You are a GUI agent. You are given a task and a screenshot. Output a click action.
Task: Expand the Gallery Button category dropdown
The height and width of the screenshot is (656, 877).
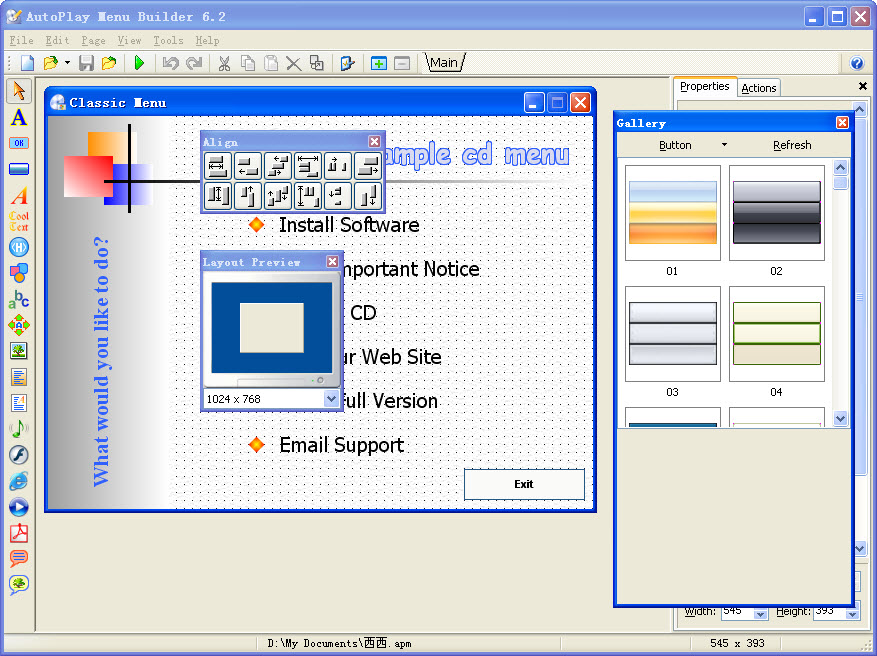click(724, 145)
